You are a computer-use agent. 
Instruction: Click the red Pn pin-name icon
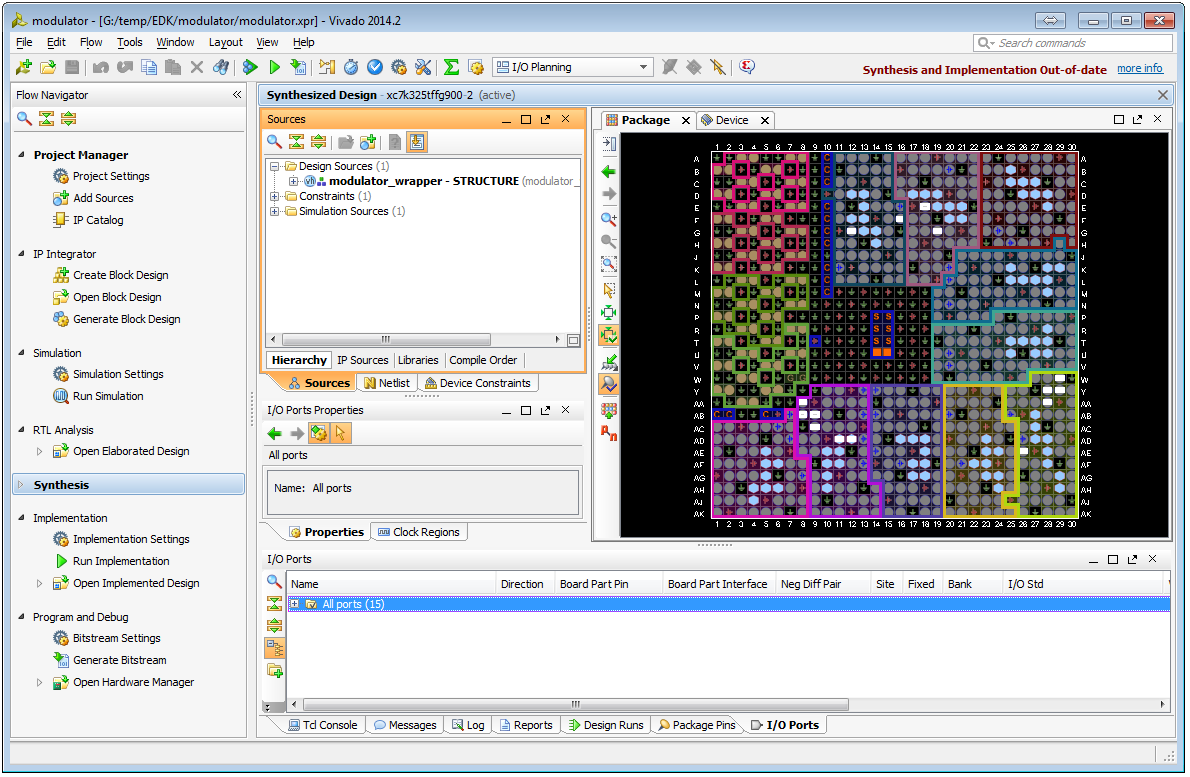click(x=609, y=433)
